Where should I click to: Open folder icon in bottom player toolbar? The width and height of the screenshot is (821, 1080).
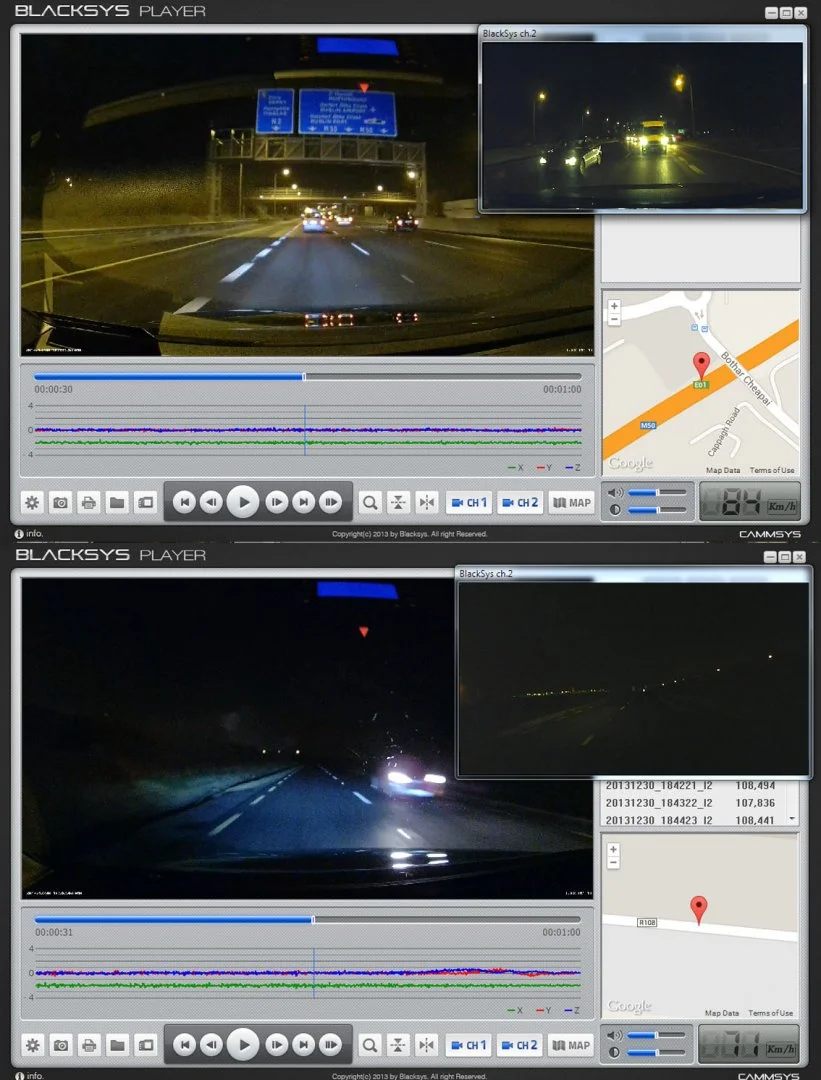pos(117,1046)
